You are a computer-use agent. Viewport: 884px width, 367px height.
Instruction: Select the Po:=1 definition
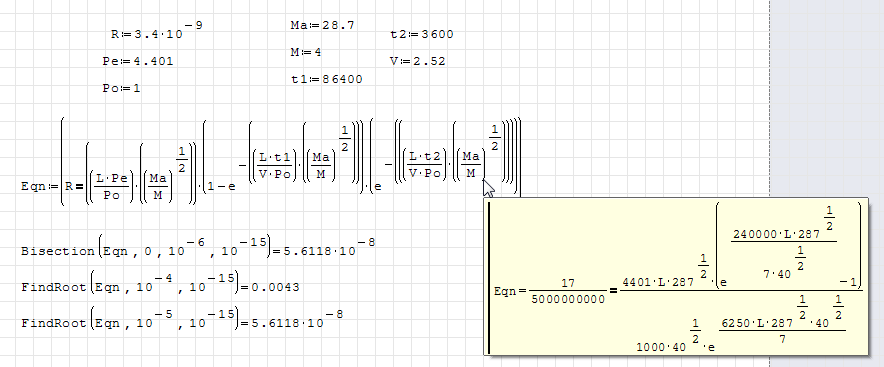pyautogui.click(x=121, y=88)
